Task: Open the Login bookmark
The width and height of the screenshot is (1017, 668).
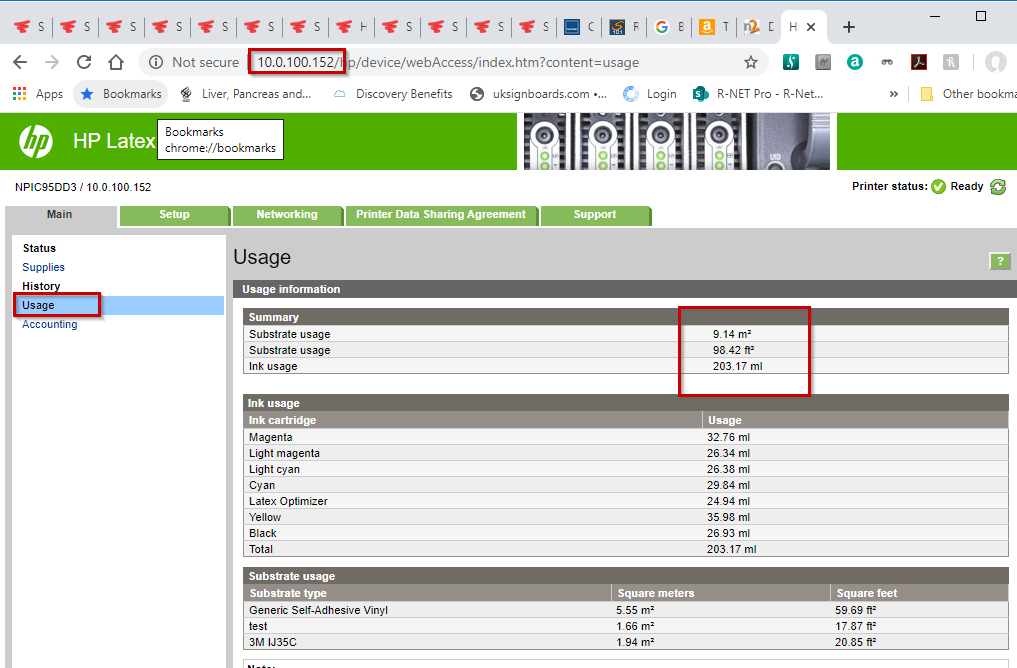Action: 650,94
